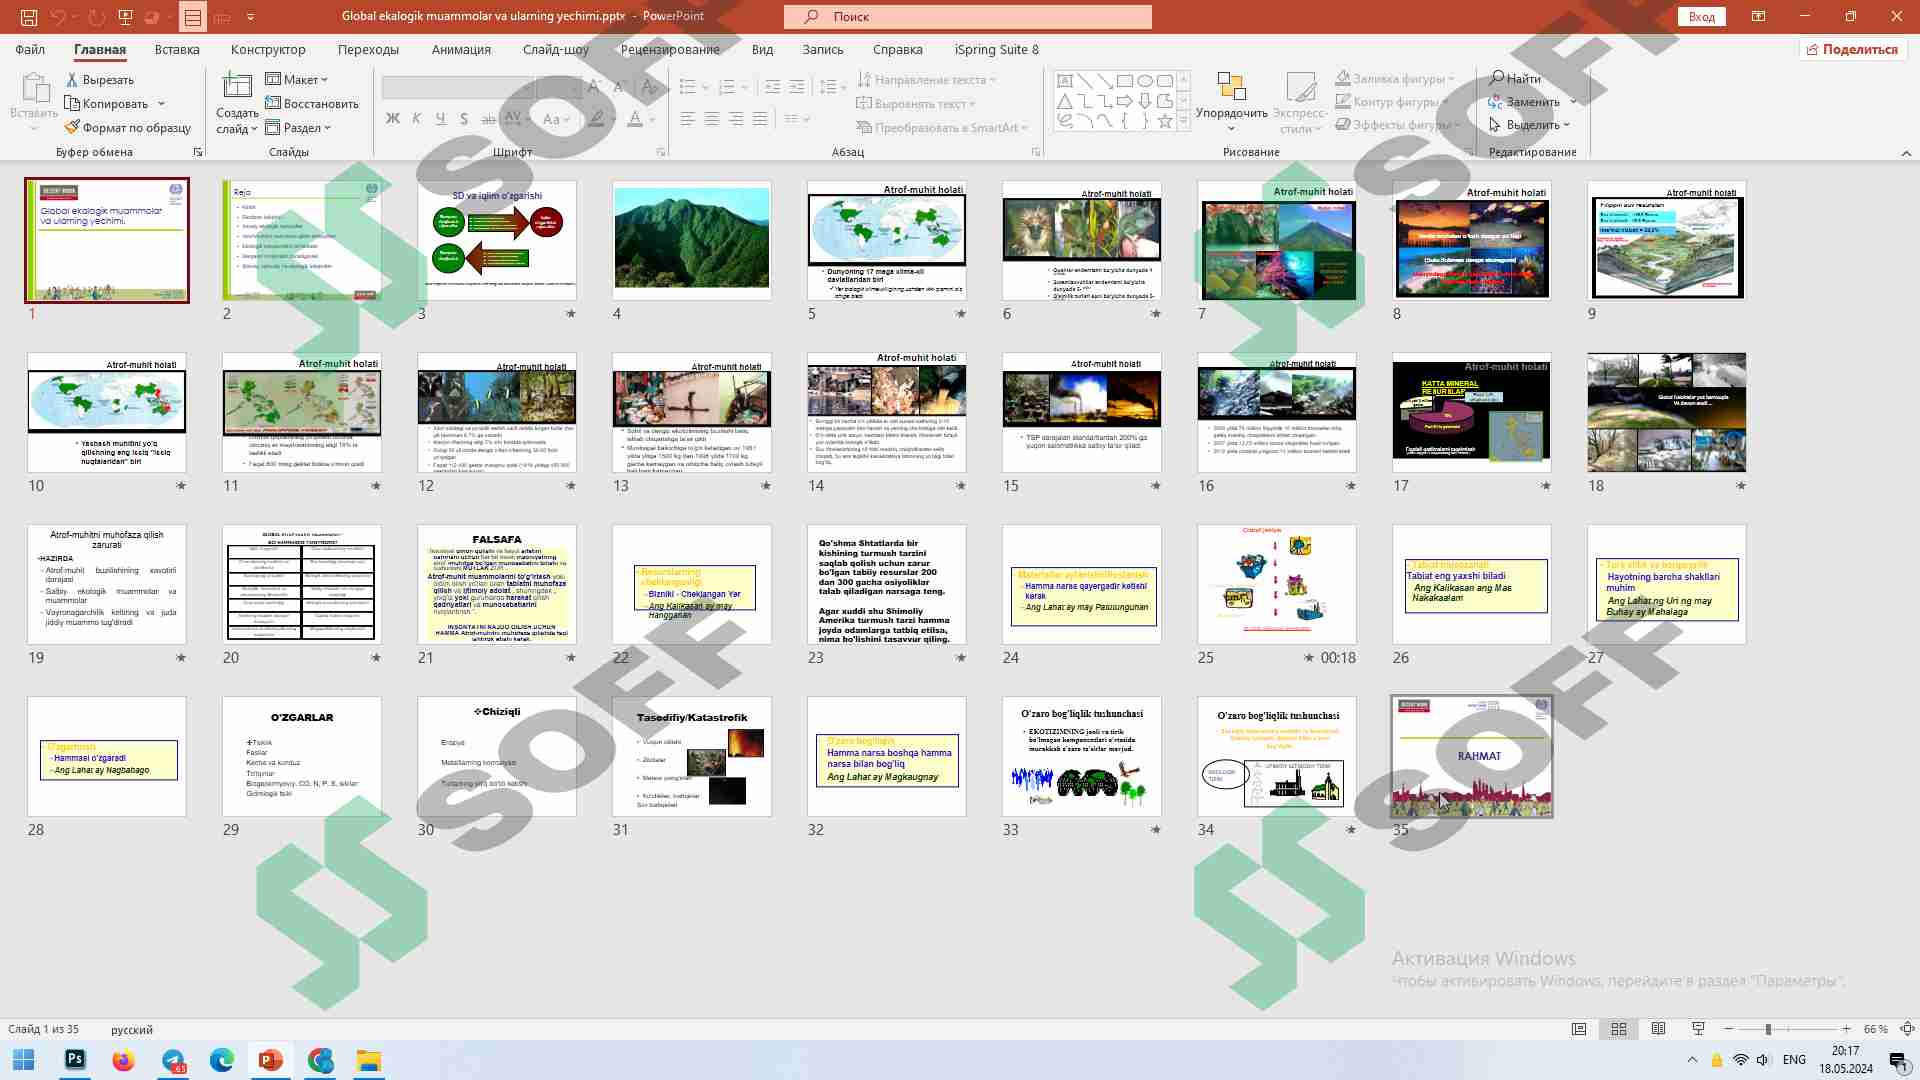
Task: Click the Reset (Восстановить) slide button
Action: [x=311, y=104]
